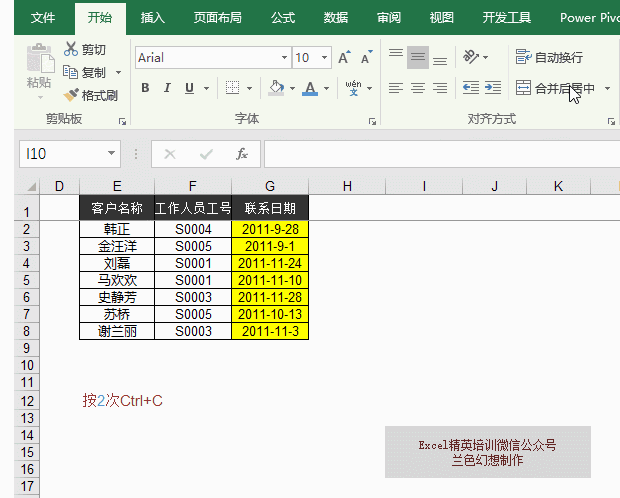Click the Insert Function fx icon
Viewport: 620px width, 498px height.
tap(241, 154)
